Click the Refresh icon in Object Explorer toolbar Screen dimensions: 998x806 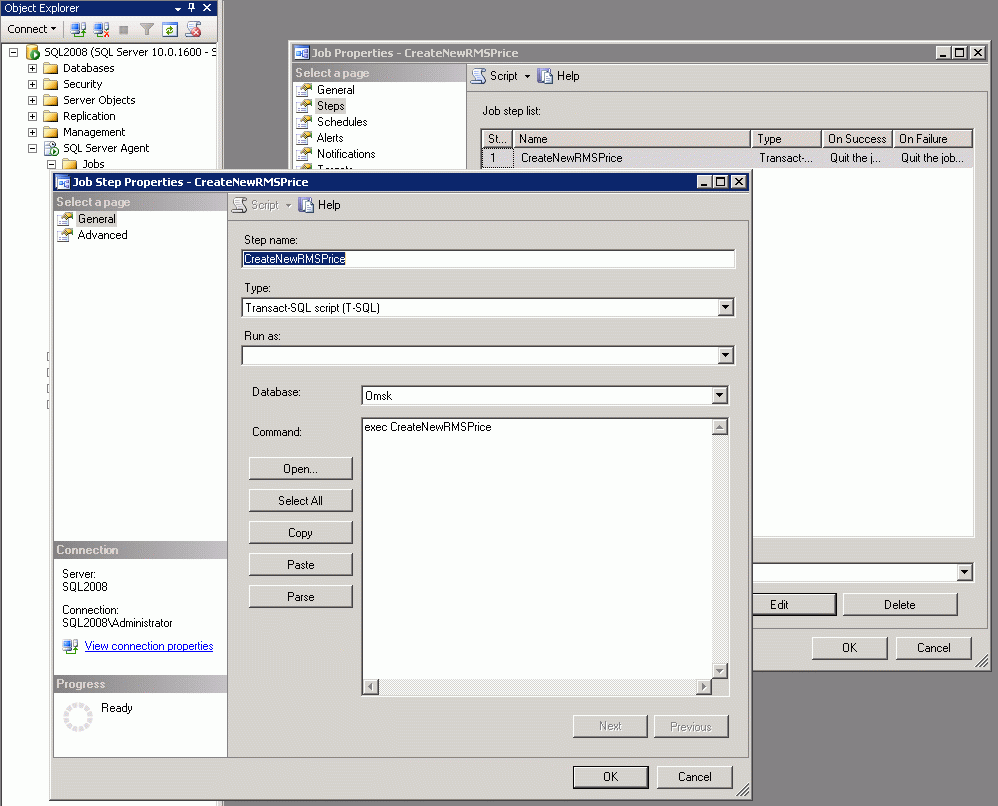(169, 29)
